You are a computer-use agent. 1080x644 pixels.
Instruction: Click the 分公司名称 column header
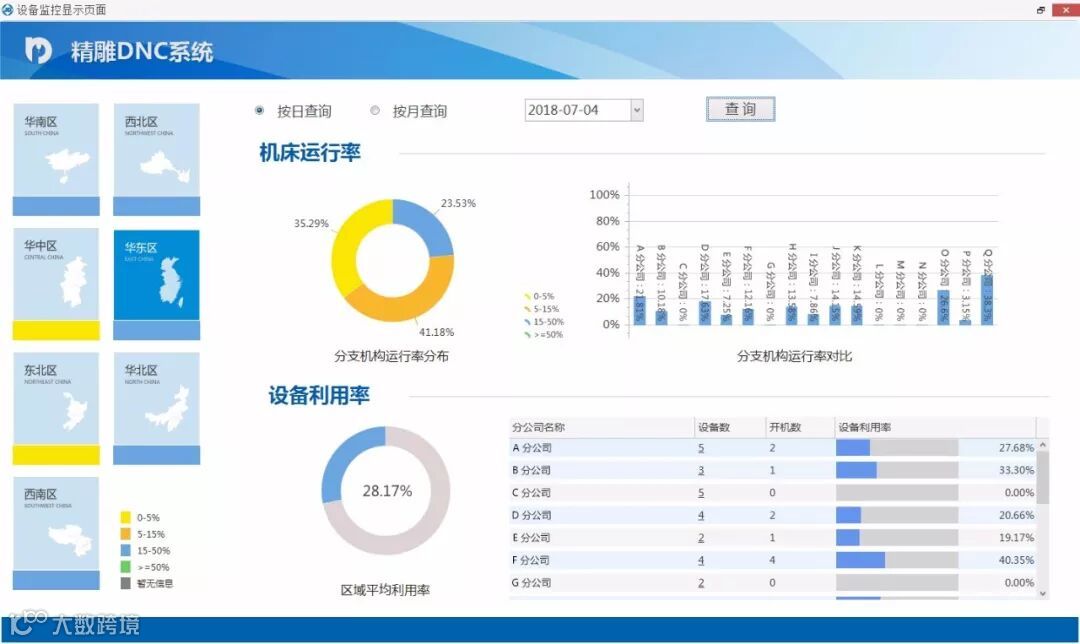pos(601,427)
